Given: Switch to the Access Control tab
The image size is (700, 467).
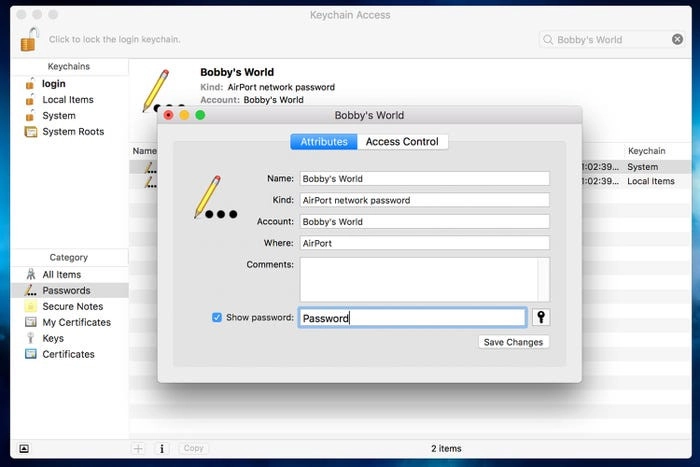Looking at the screenshot, I should pos(402,142).
